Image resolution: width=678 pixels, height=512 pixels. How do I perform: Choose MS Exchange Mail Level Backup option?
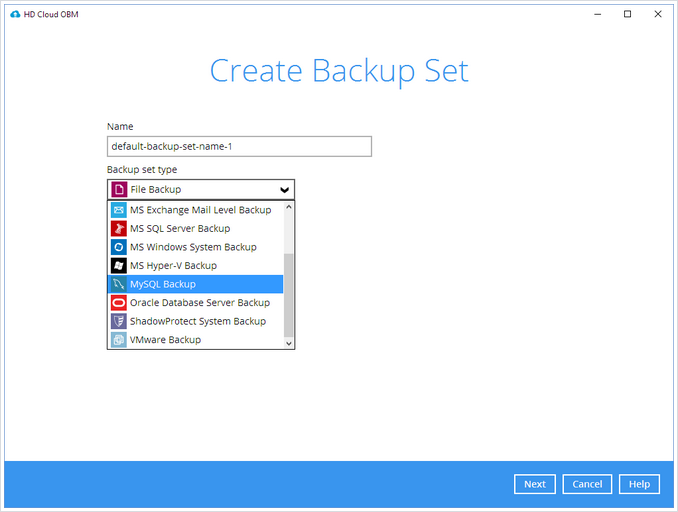[x=195, y=210]
